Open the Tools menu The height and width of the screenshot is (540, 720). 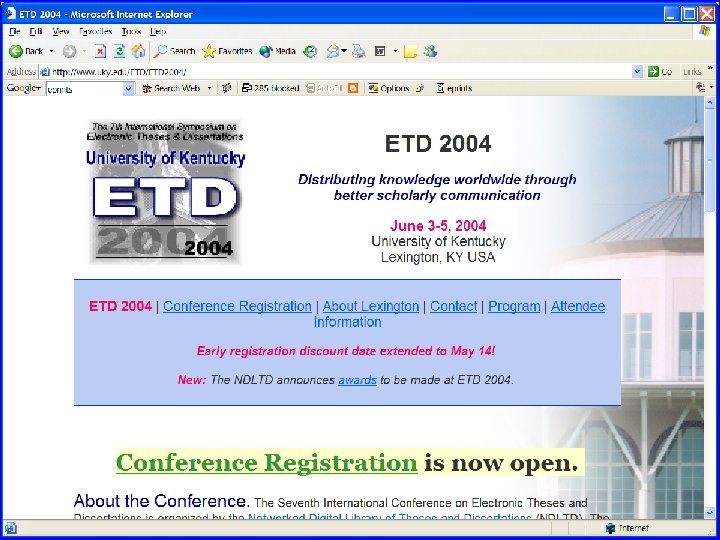click(131, 31)
